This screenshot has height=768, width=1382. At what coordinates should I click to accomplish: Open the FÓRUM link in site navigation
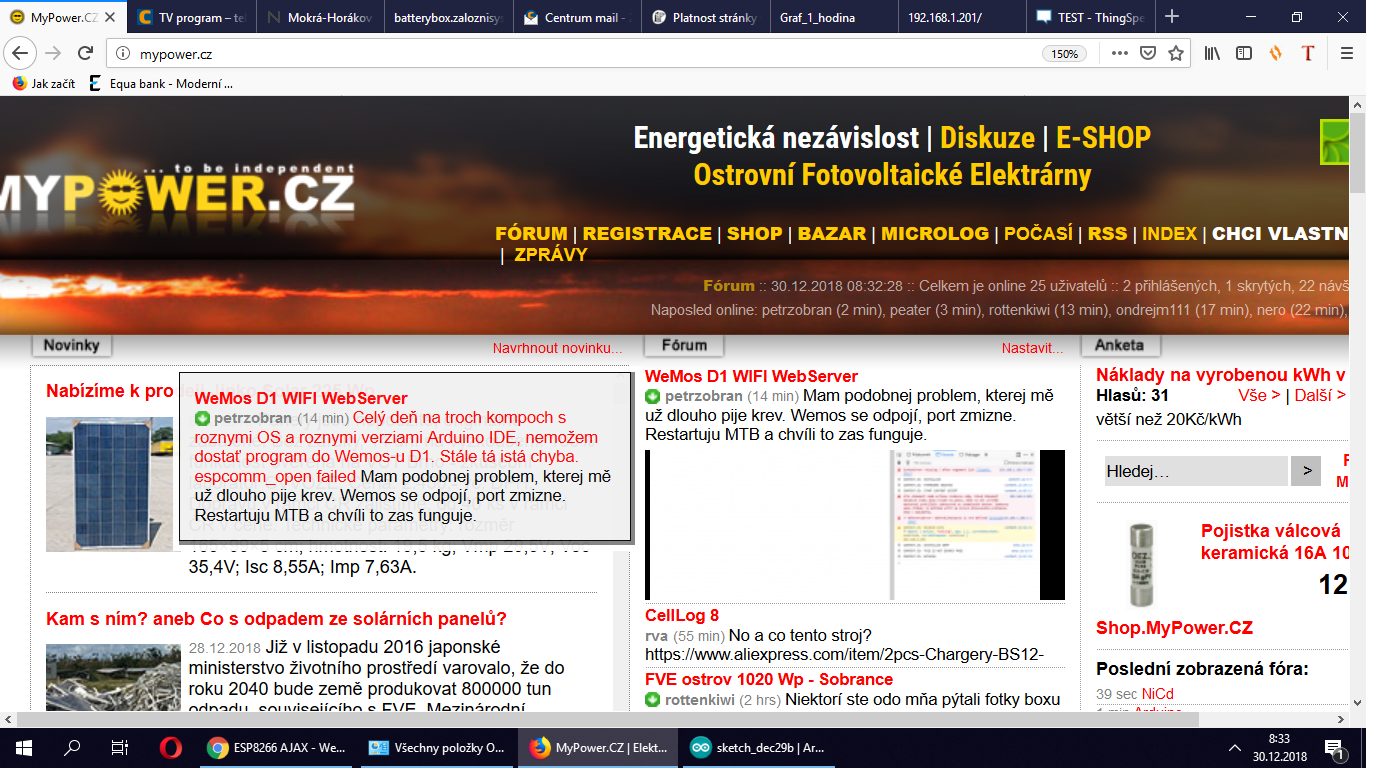531,234
